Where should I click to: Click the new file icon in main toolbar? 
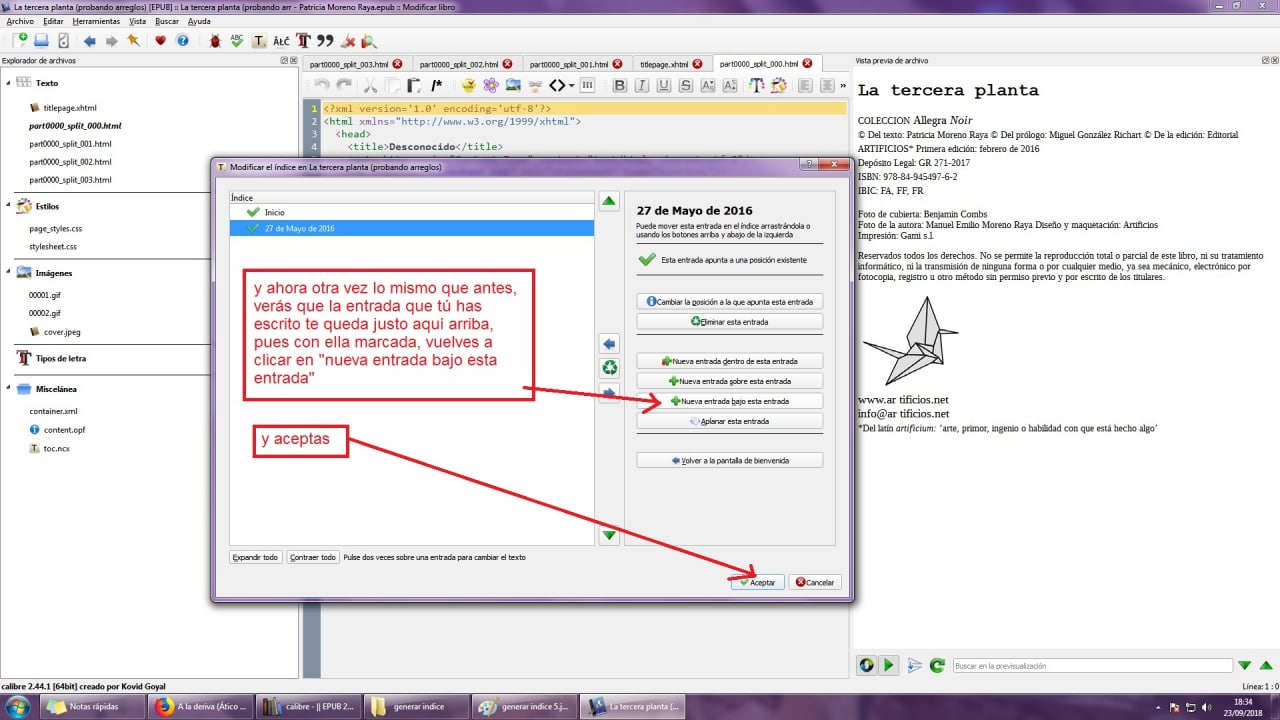(x=21, y=41)
